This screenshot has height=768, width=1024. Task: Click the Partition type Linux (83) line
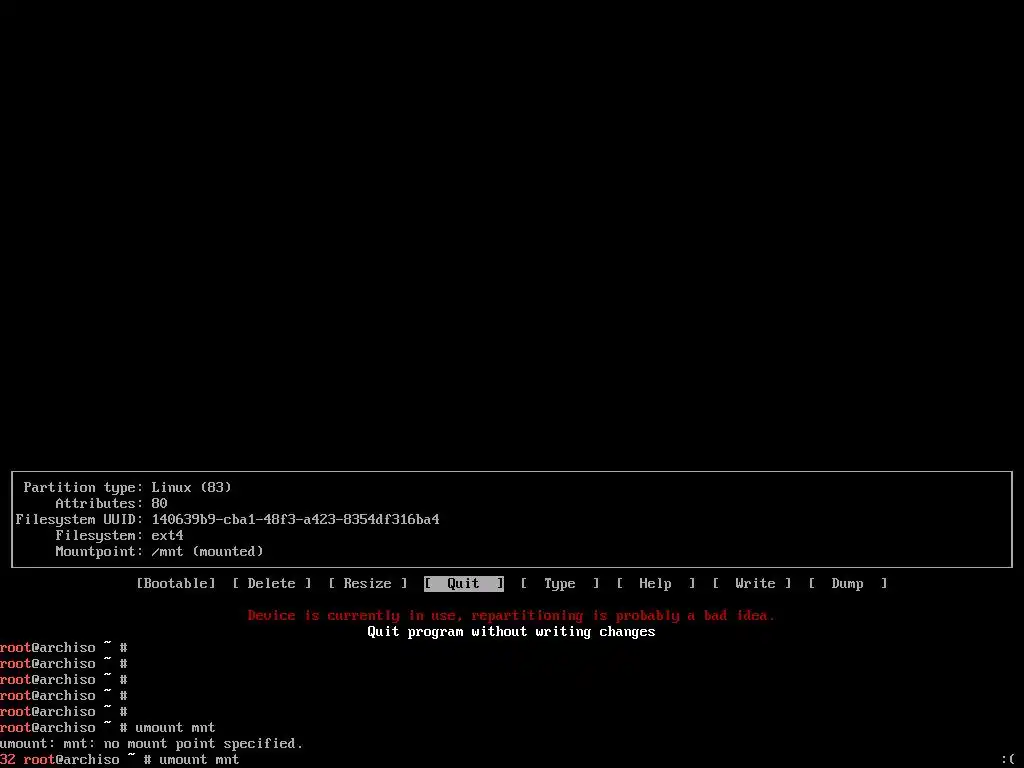tap(127, 487)
